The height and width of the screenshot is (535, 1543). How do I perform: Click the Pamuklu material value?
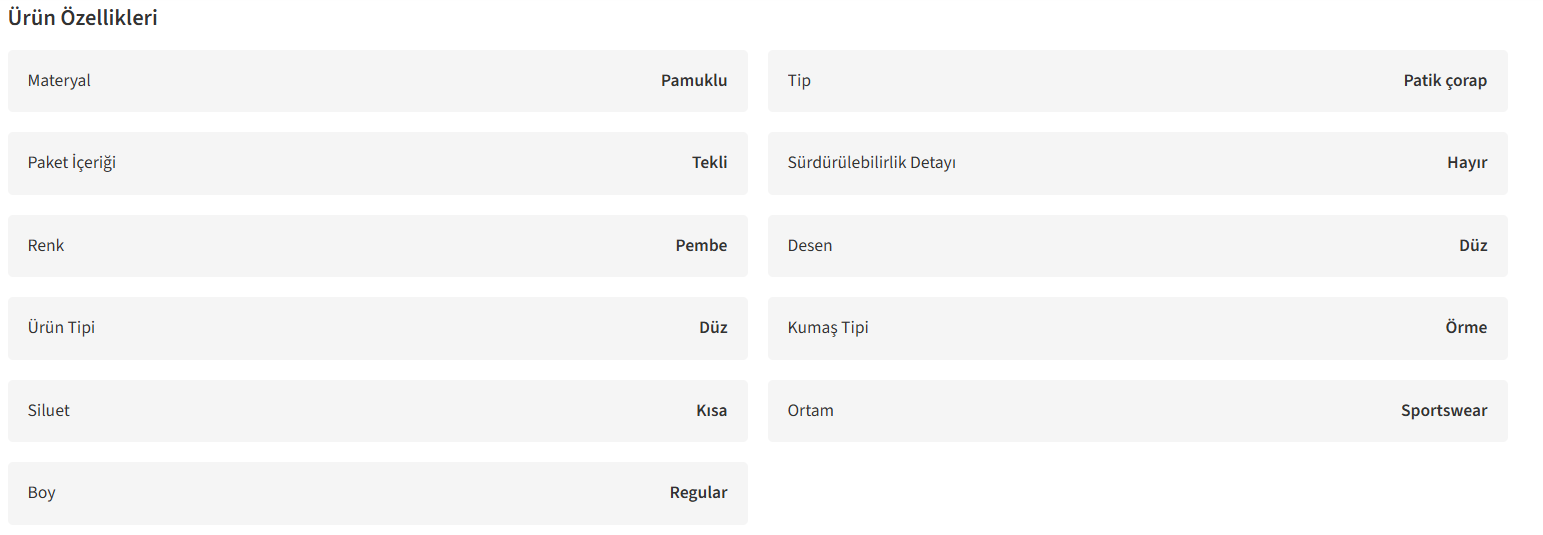point(694,81)
